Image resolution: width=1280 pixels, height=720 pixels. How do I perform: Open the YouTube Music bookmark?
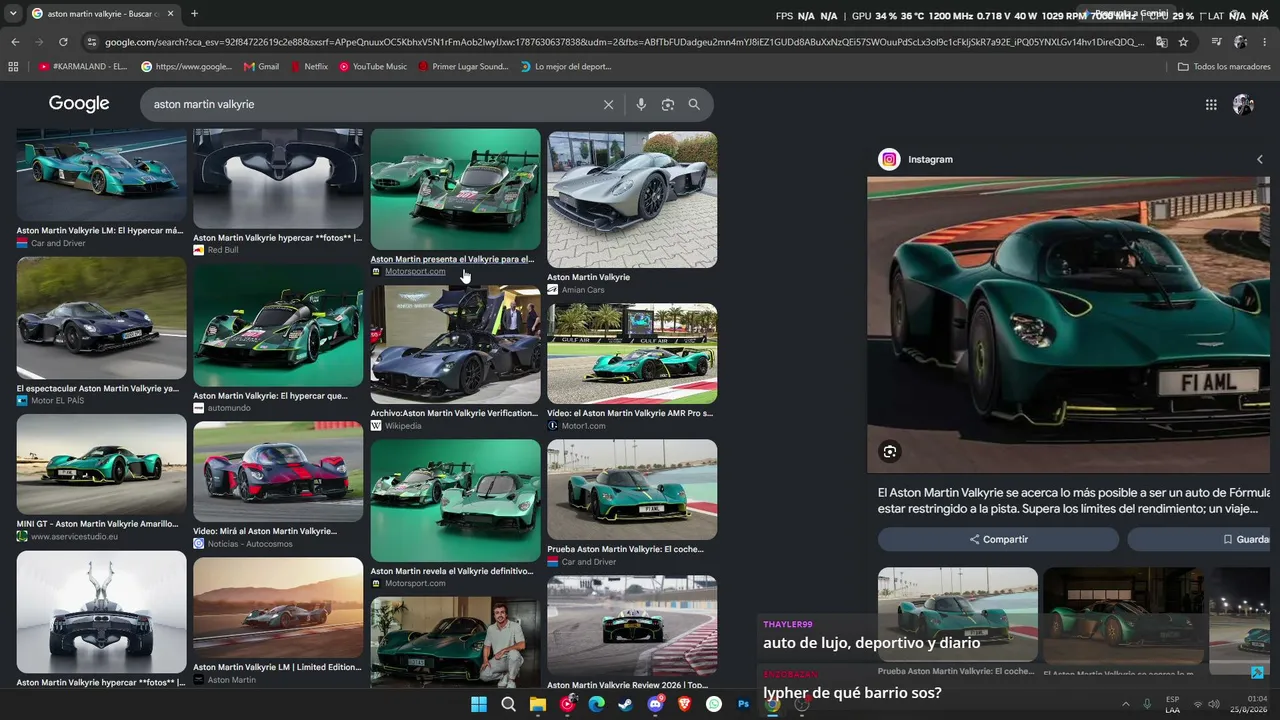[373, 67]
